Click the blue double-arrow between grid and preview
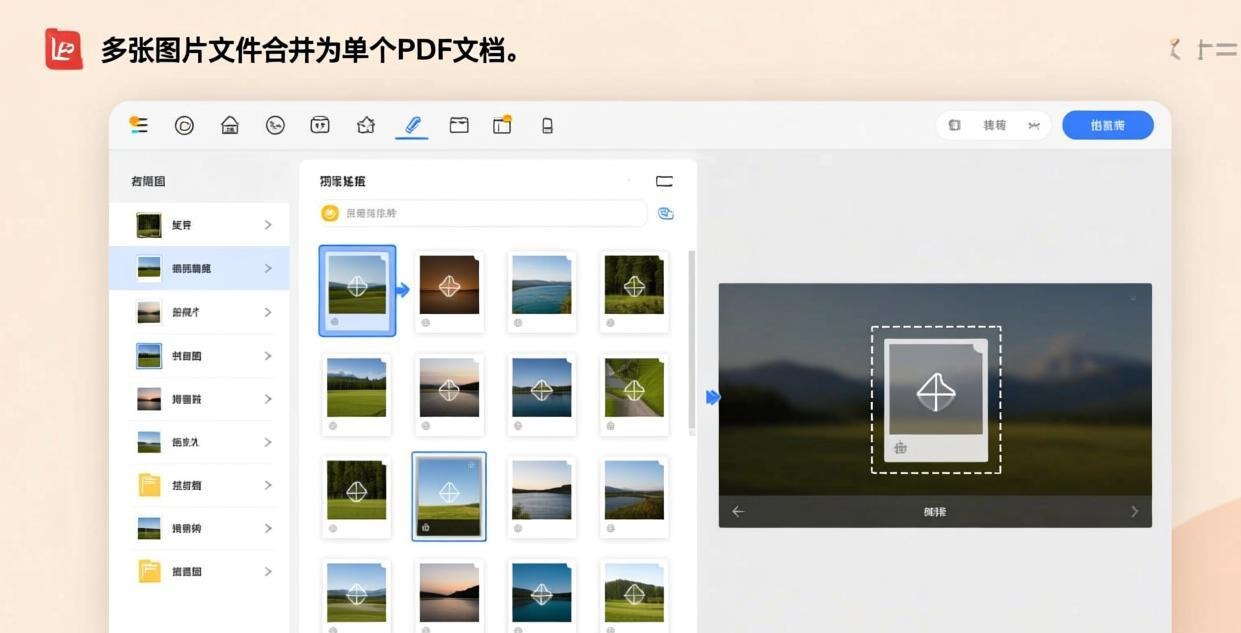The height and width of the screenshot is (633, 1241). click(x=713, y=397)
